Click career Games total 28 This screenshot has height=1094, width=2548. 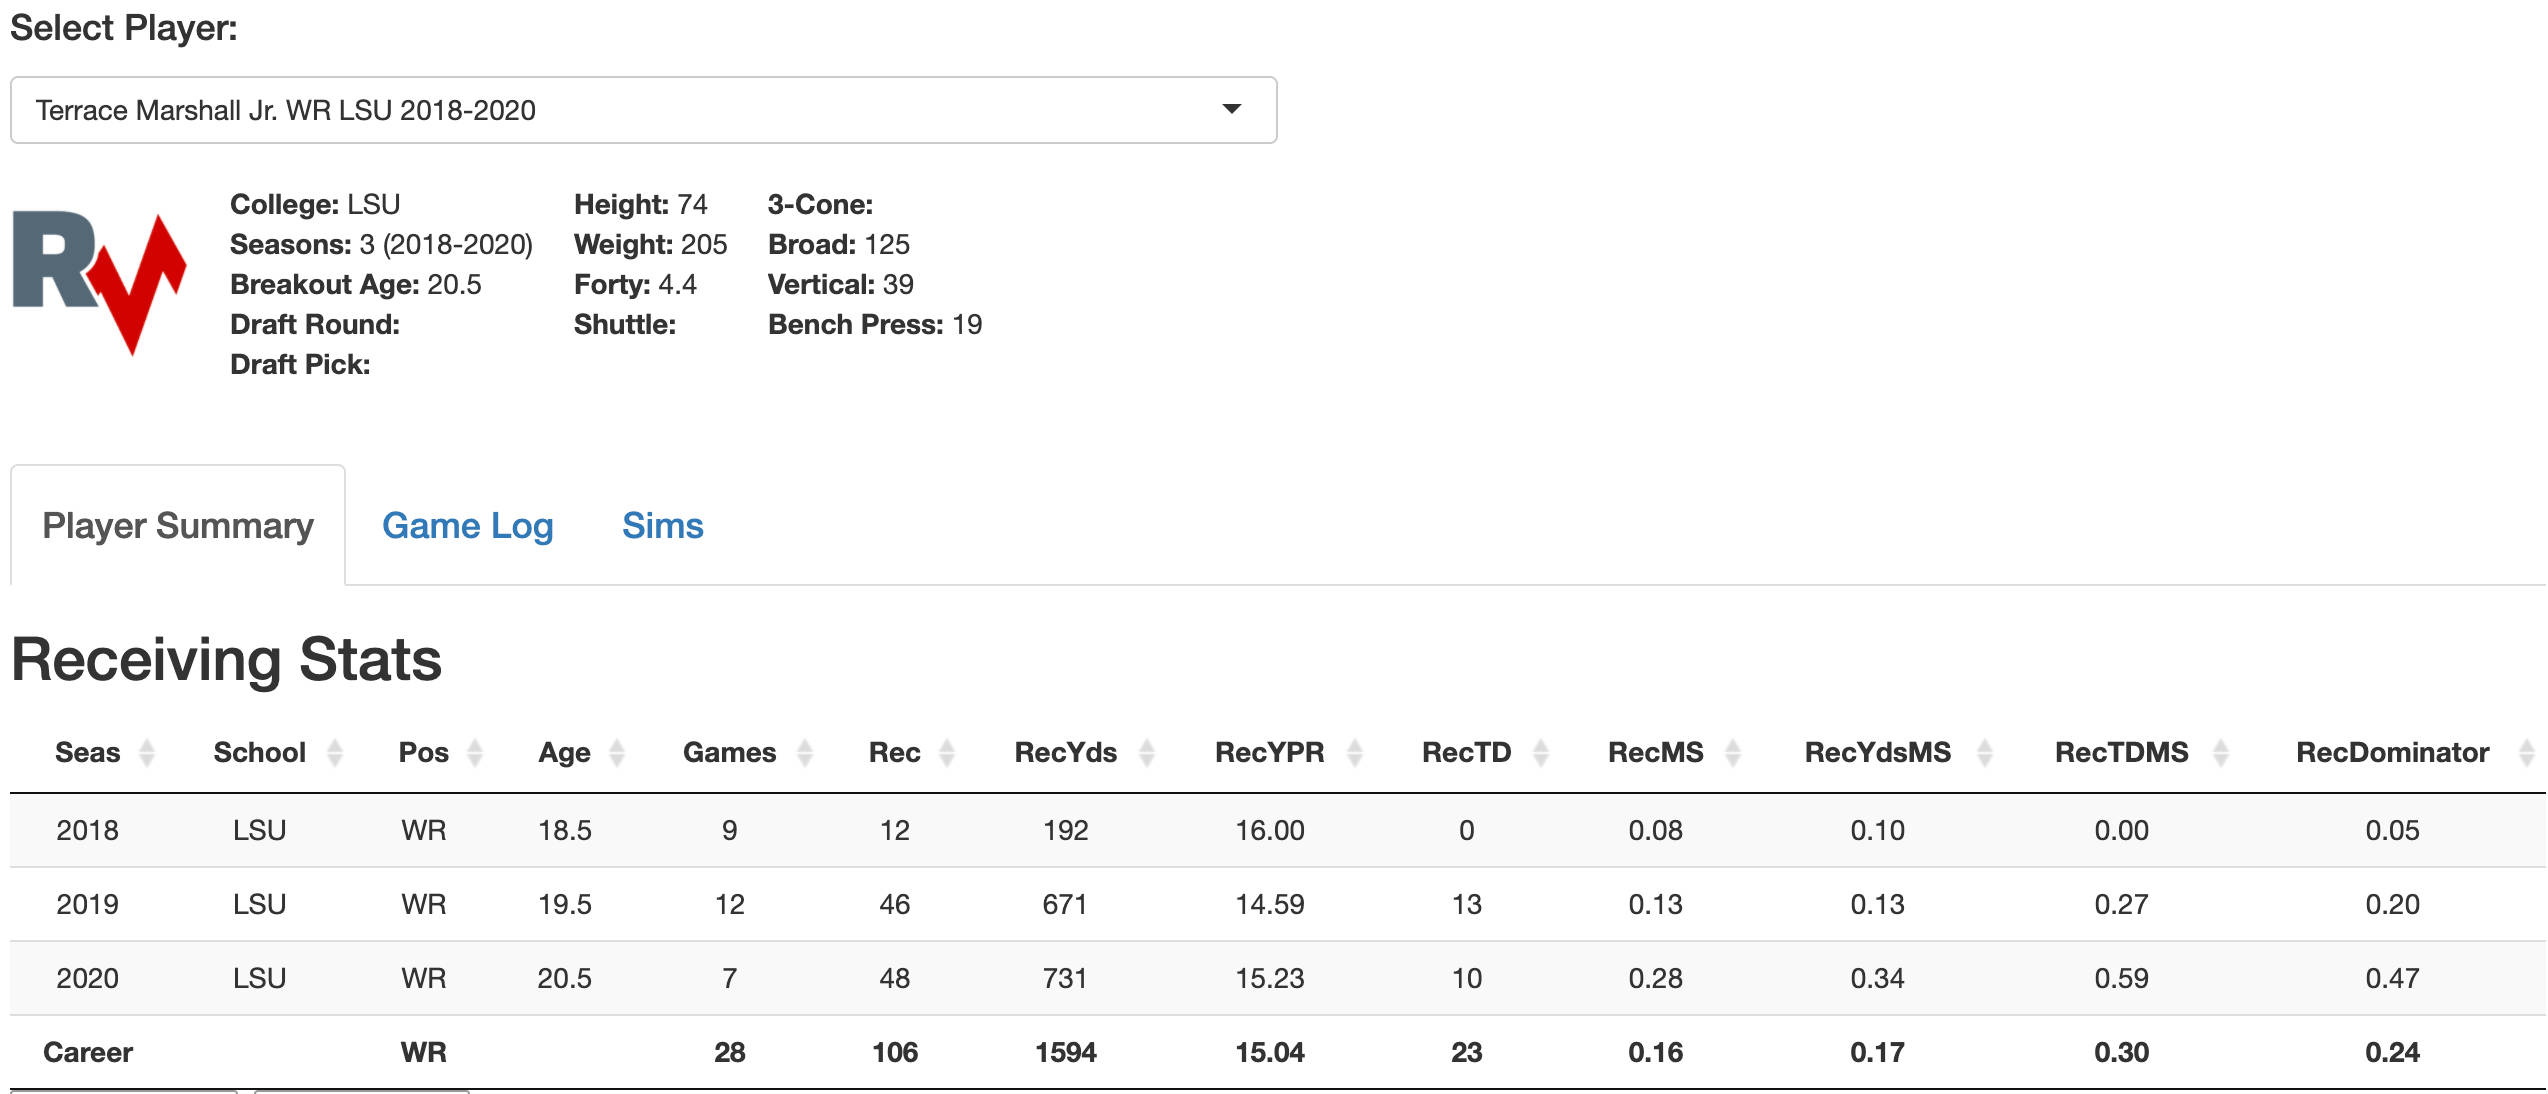tap(729, 1053)
